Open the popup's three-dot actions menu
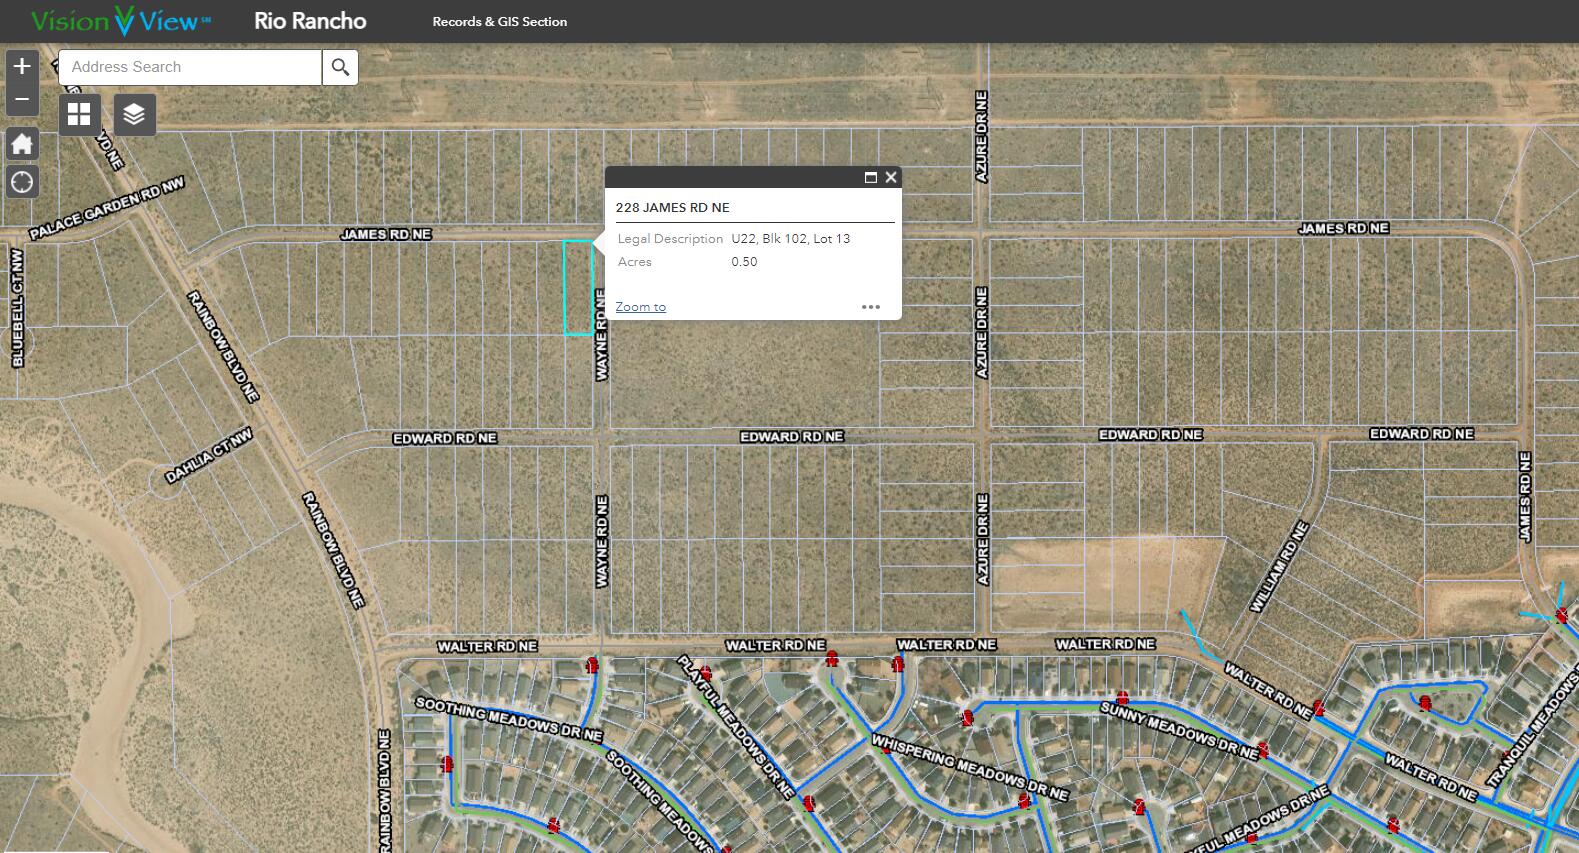This screenshot has height=853, width=1579. (x=871, y=307)
